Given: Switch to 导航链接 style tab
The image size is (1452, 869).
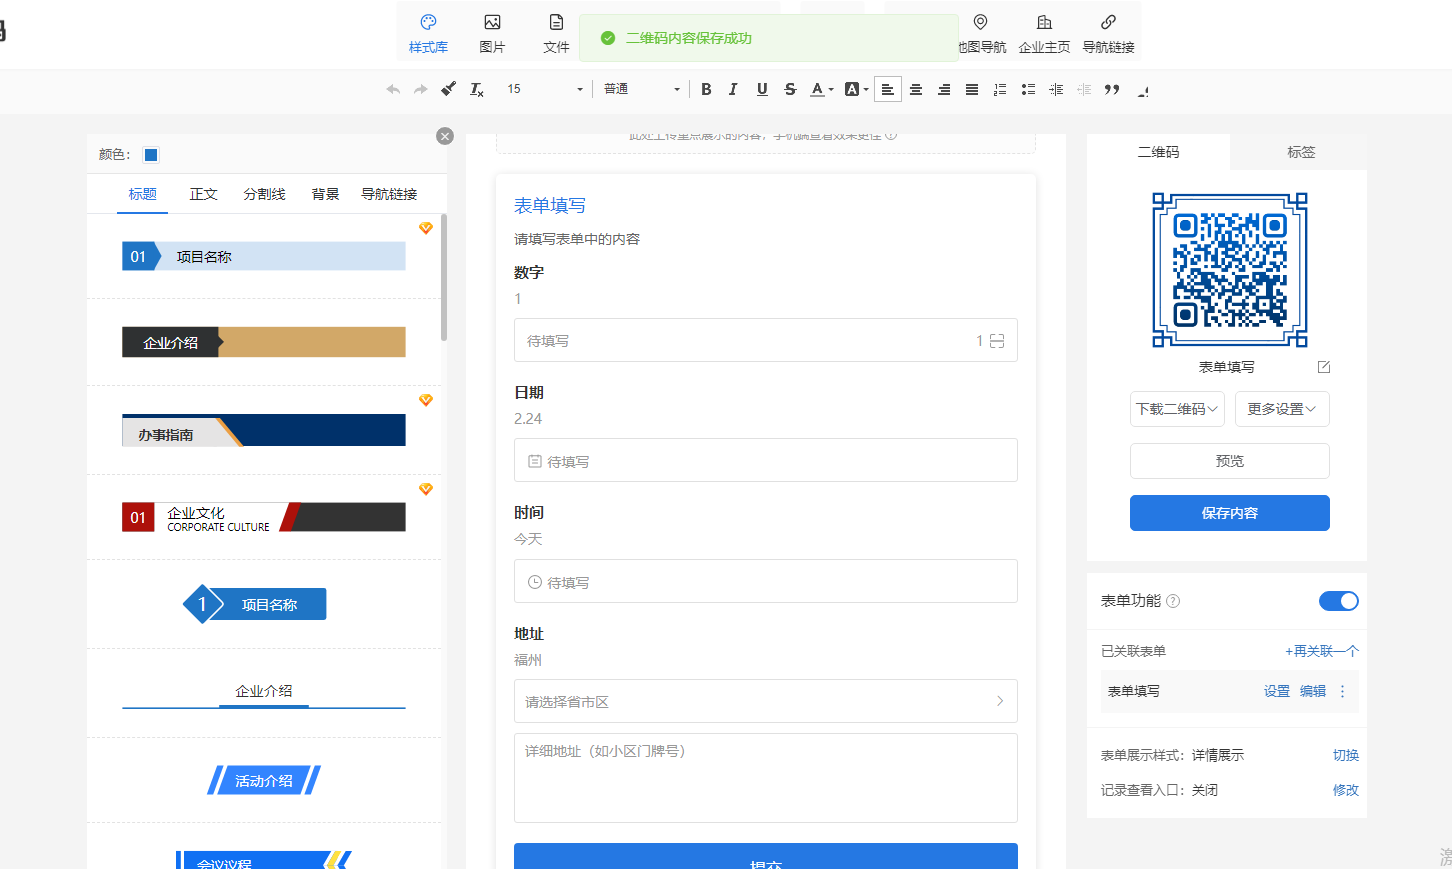Looking at the screenshot, I should 389,194.
